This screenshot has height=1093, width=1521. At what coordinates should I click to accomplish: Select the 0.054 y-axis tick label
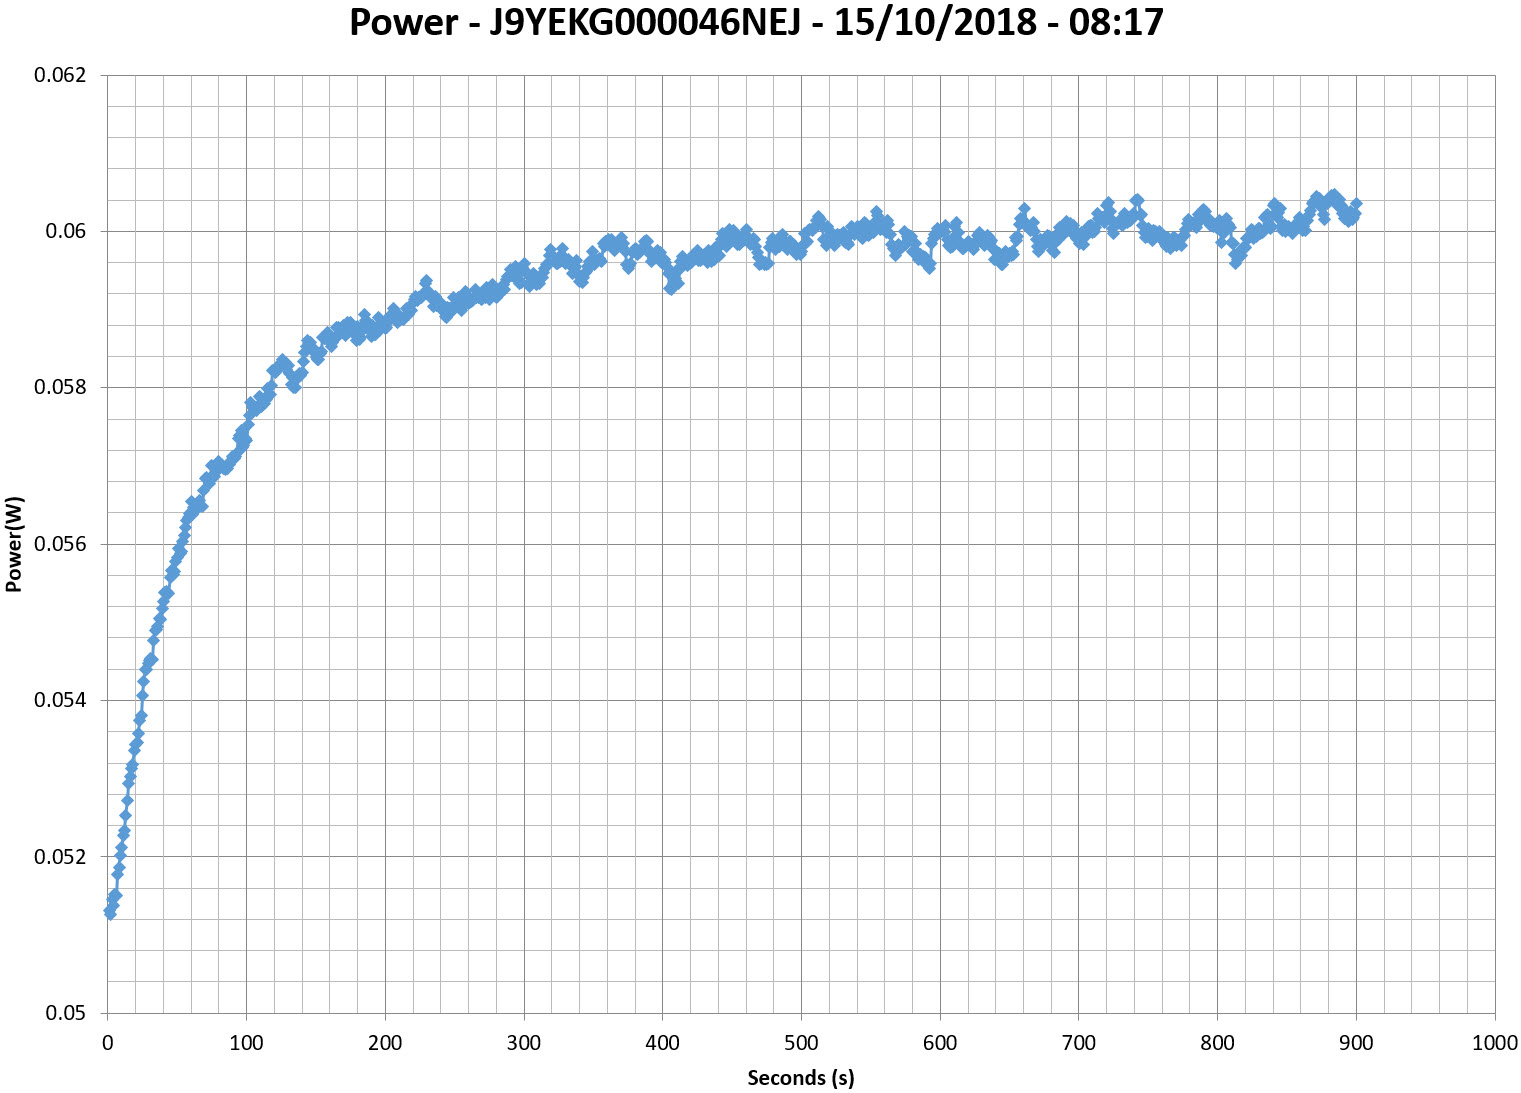[x=61, y=700]
